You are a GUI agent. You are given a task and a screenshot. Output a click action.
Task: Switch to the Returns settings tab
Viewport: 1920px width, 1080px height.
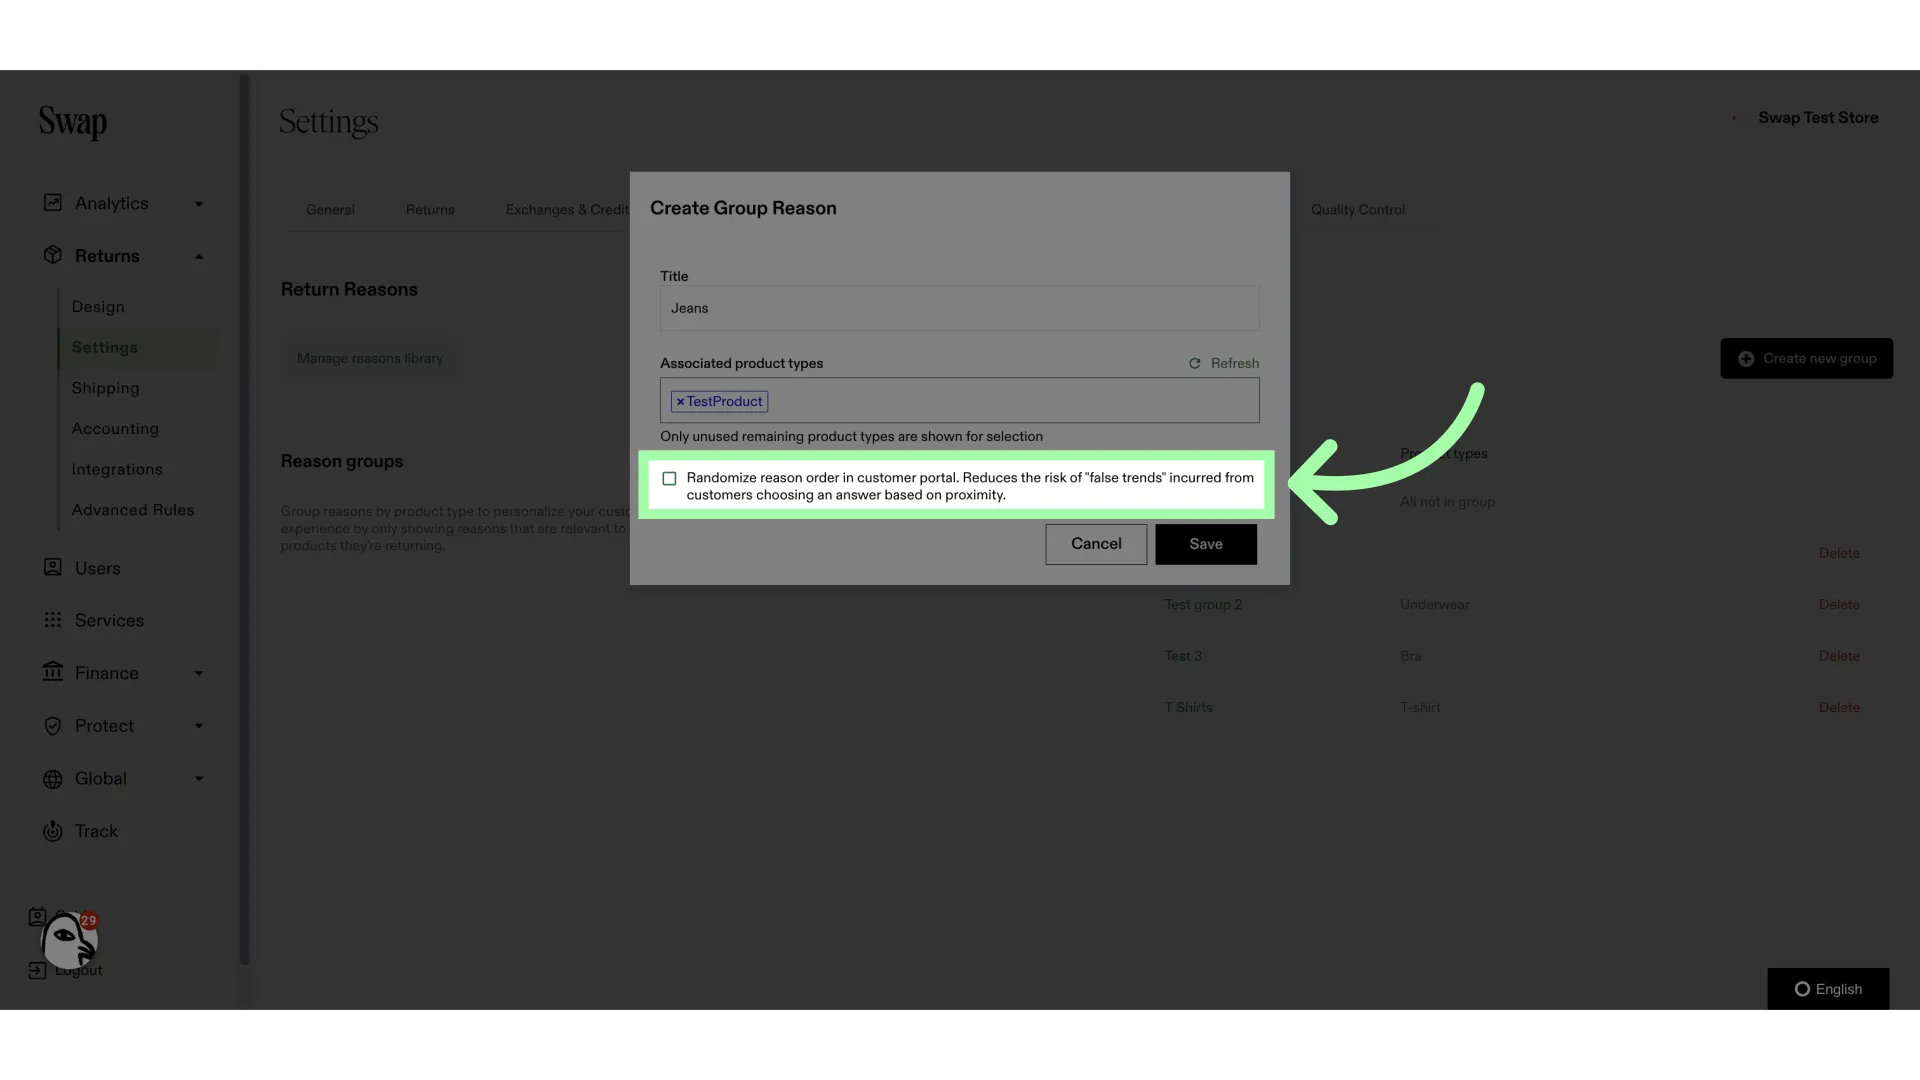[x=430, y=210]
